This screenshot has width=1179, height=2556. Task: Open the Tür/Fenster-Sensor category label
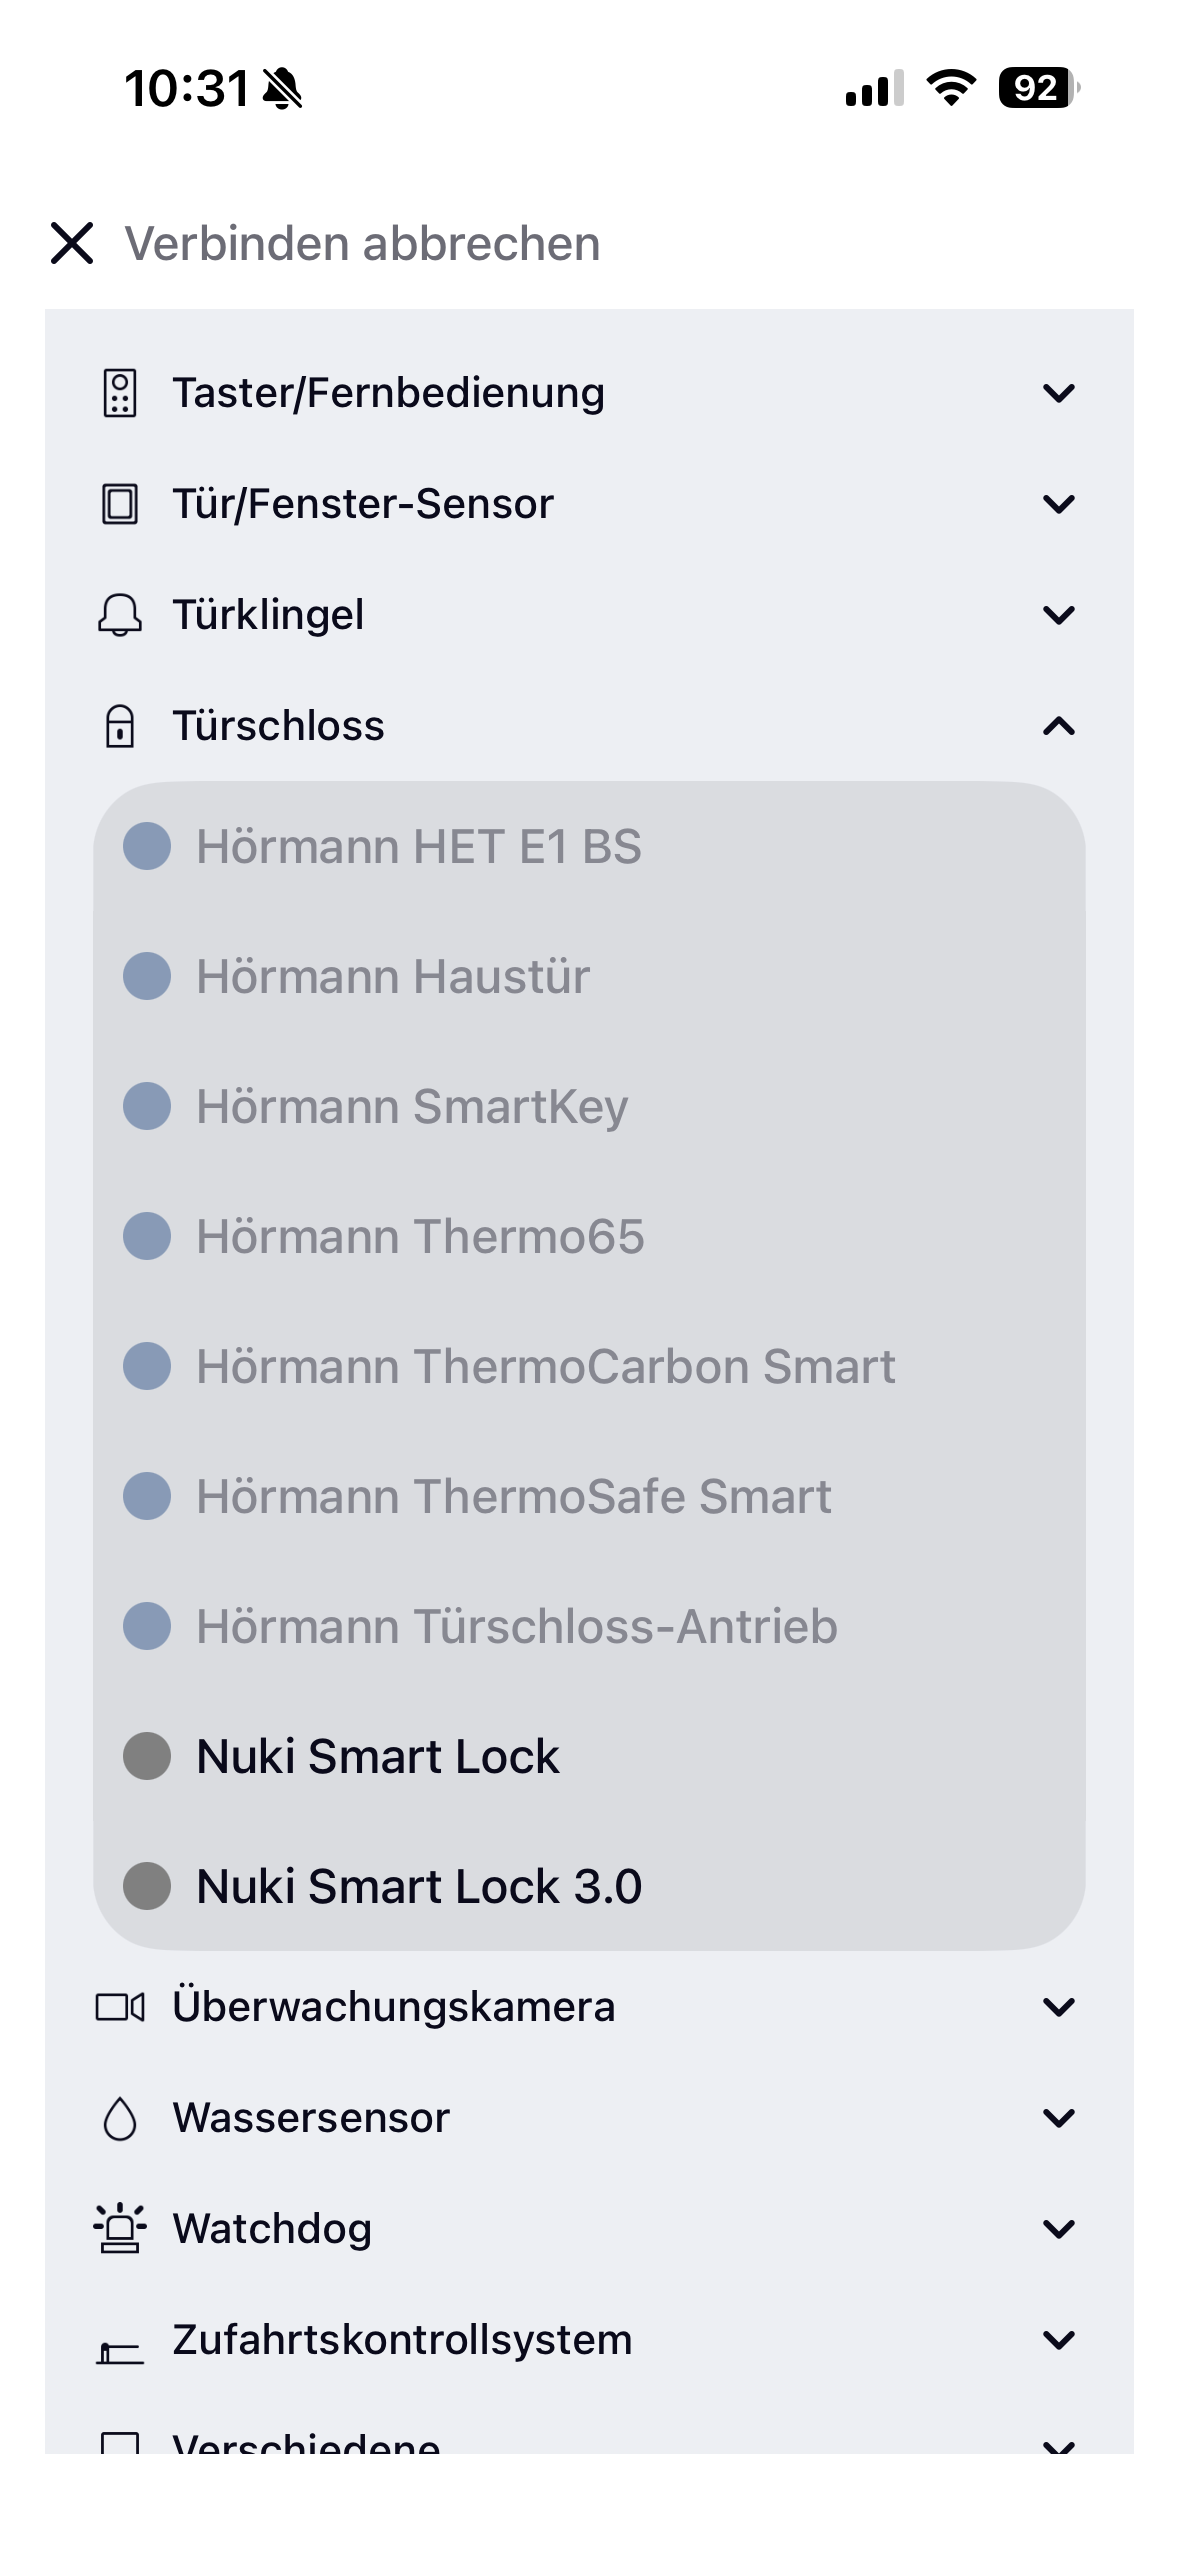pos(362,504)
